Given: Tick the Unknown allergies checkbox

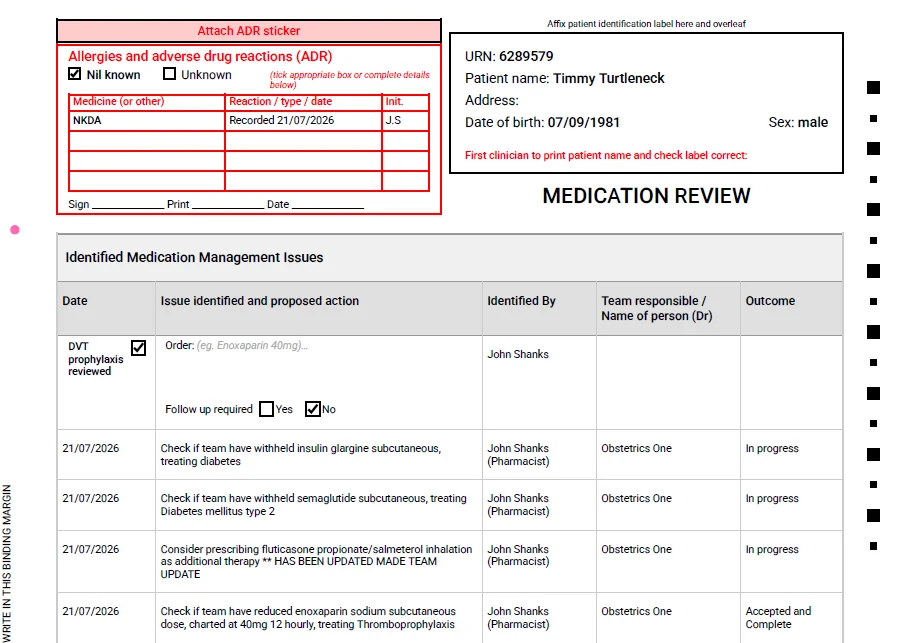Looking at the screenshot, I should tap(169, 73).
